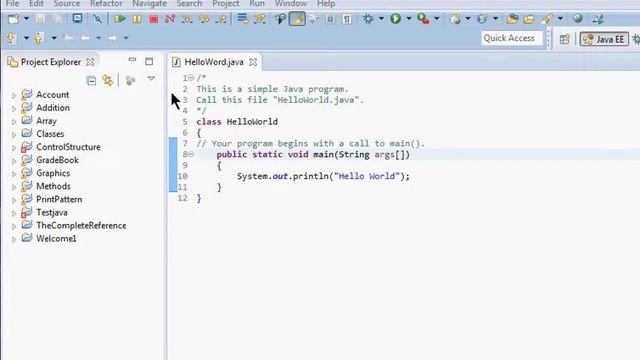Collapse the main method fold at line 8
The height and width of the screenshot is (360, 640).
tap(191, 154)
